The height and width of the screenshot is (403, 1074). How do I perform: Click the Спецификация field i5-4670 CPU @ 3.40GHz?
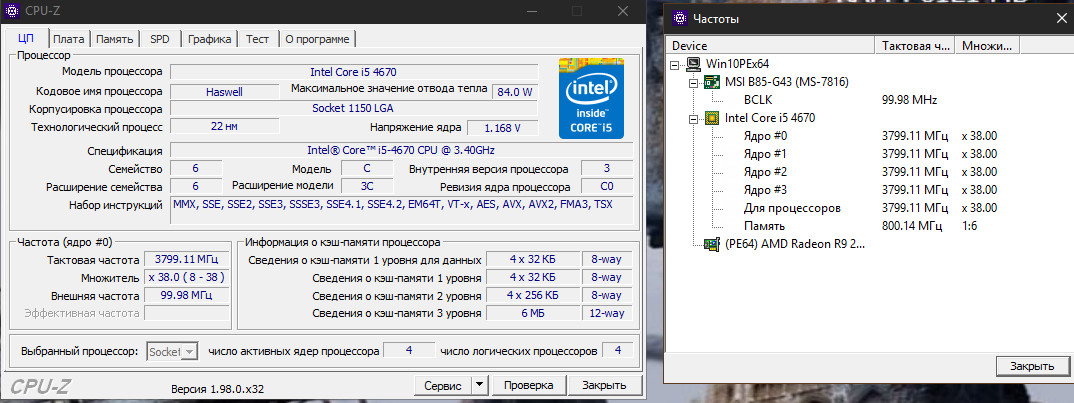pyautogui.click(x=401, y=151)
